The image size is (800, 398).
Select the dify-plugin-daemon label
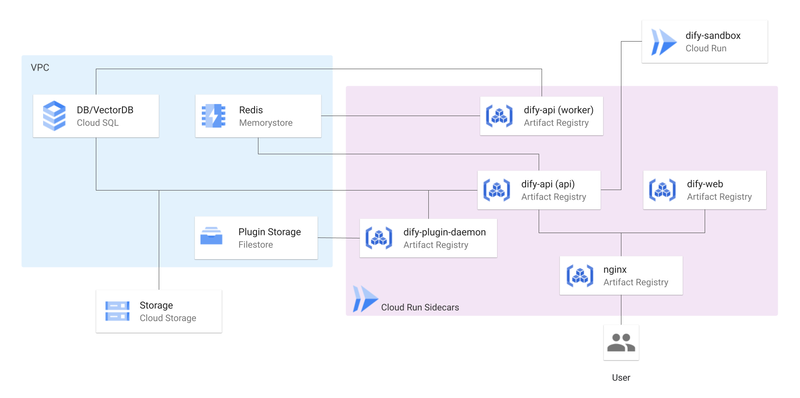click(444, 232)
